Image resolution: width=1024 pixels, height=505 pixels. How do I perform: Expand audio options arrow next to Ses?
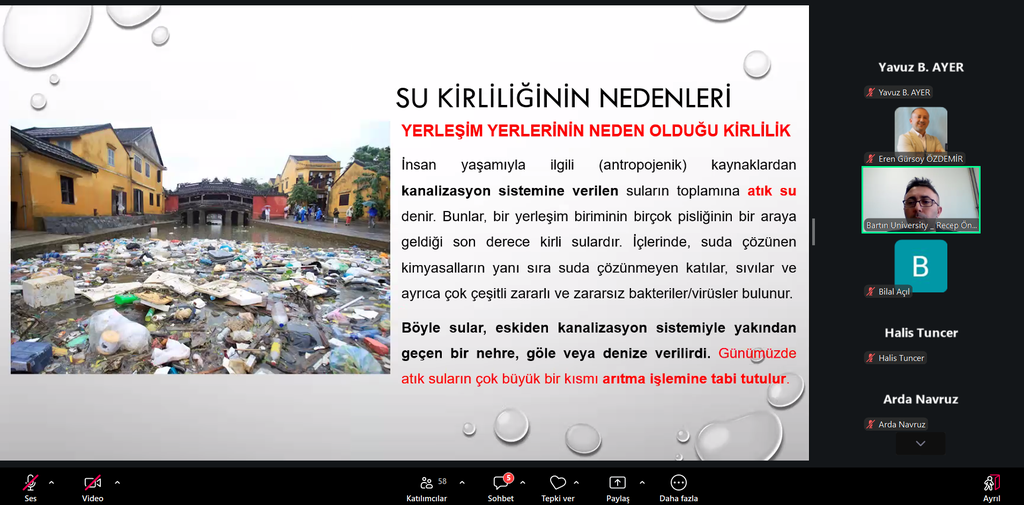click(x=51, y=482)
